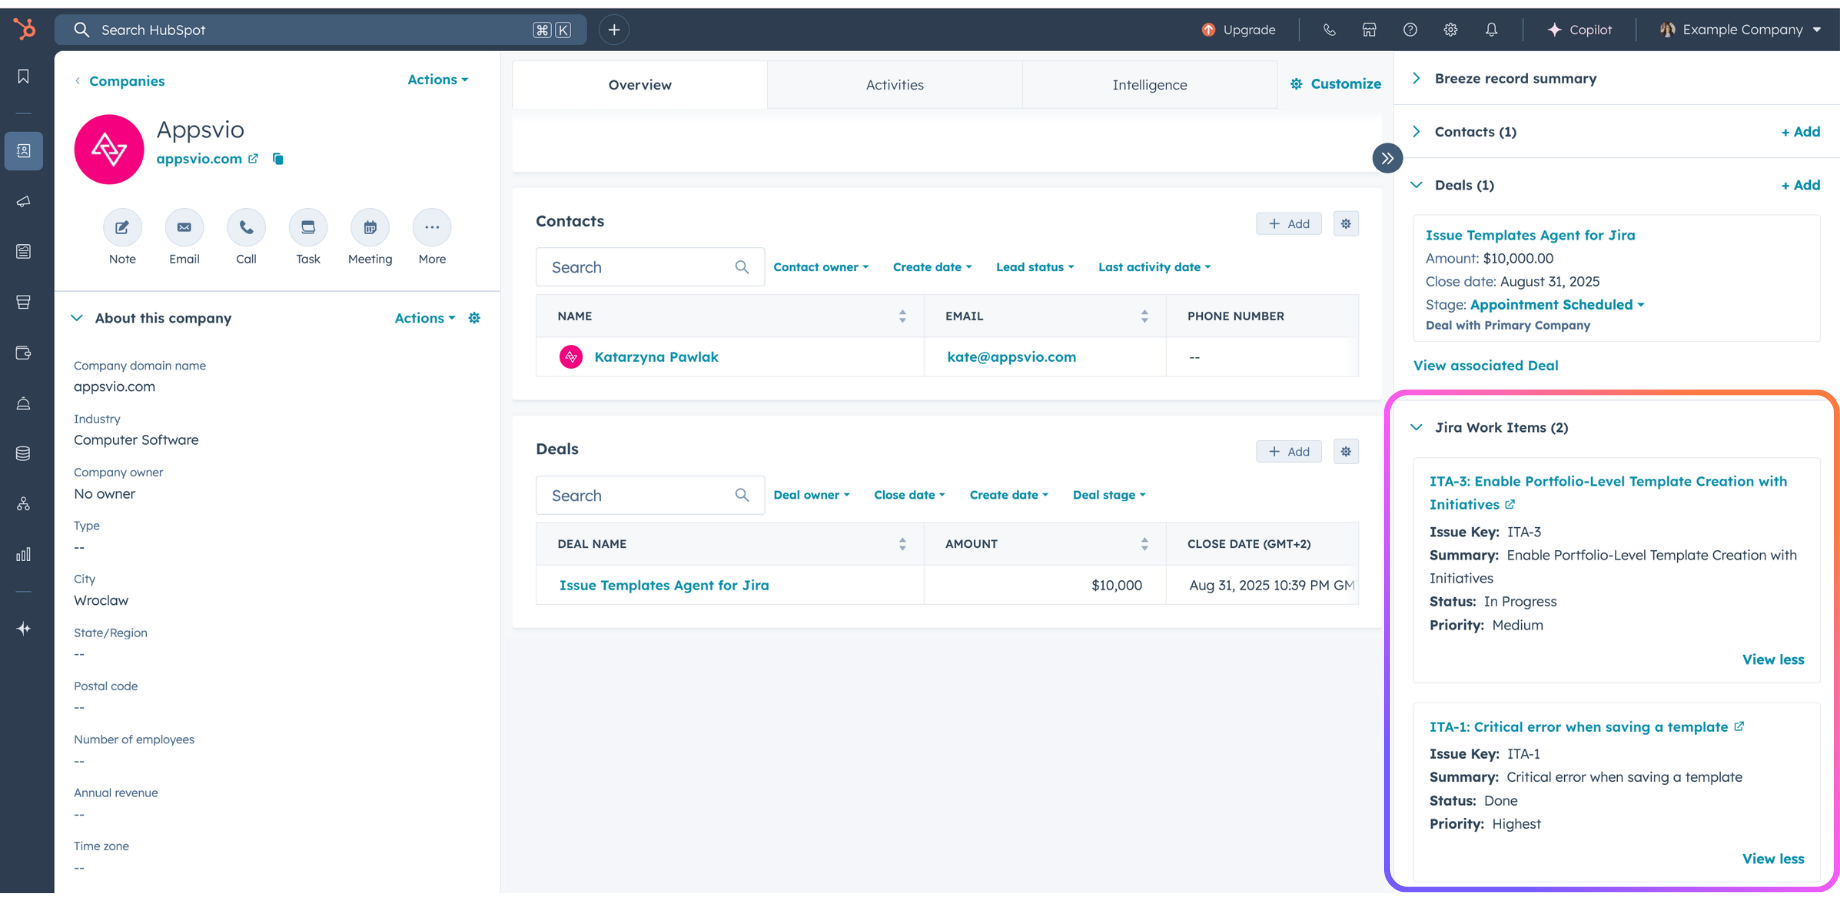Click the Deals card search field
Viewport: 1840px width, 900px height.
click(650, 495)
